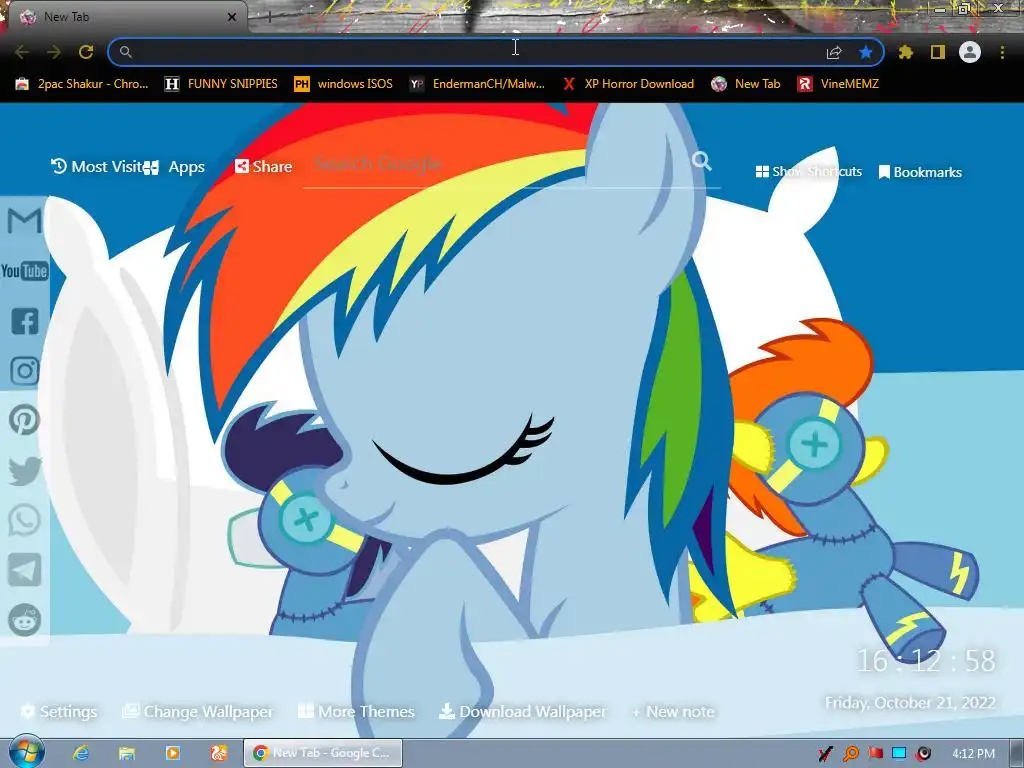Open the Gmail sidebar shortcut

click(x=24, y=221)
